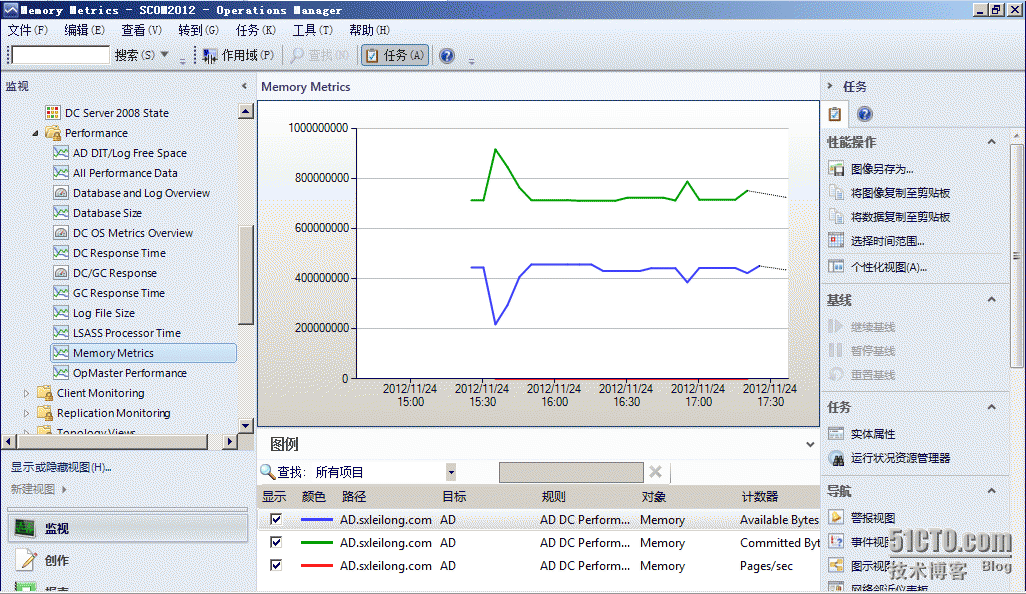
Task: Click the OpMaster Performance chart icon
Action: pos(61,372)
